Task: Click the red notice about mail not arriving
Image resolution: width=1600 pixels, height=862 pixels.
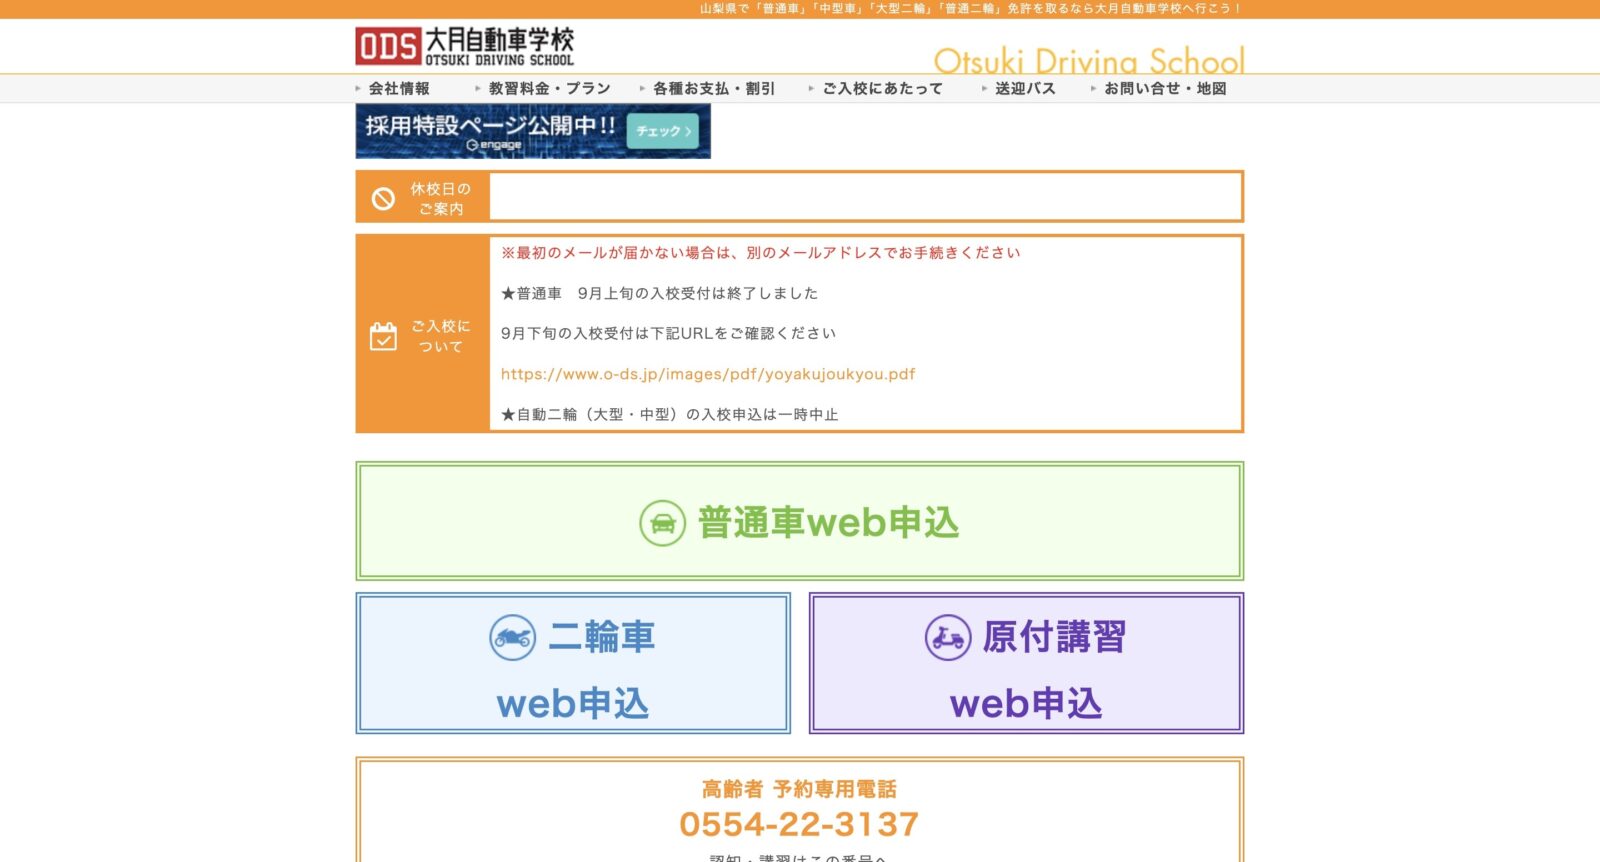Action: click(761, 253)
